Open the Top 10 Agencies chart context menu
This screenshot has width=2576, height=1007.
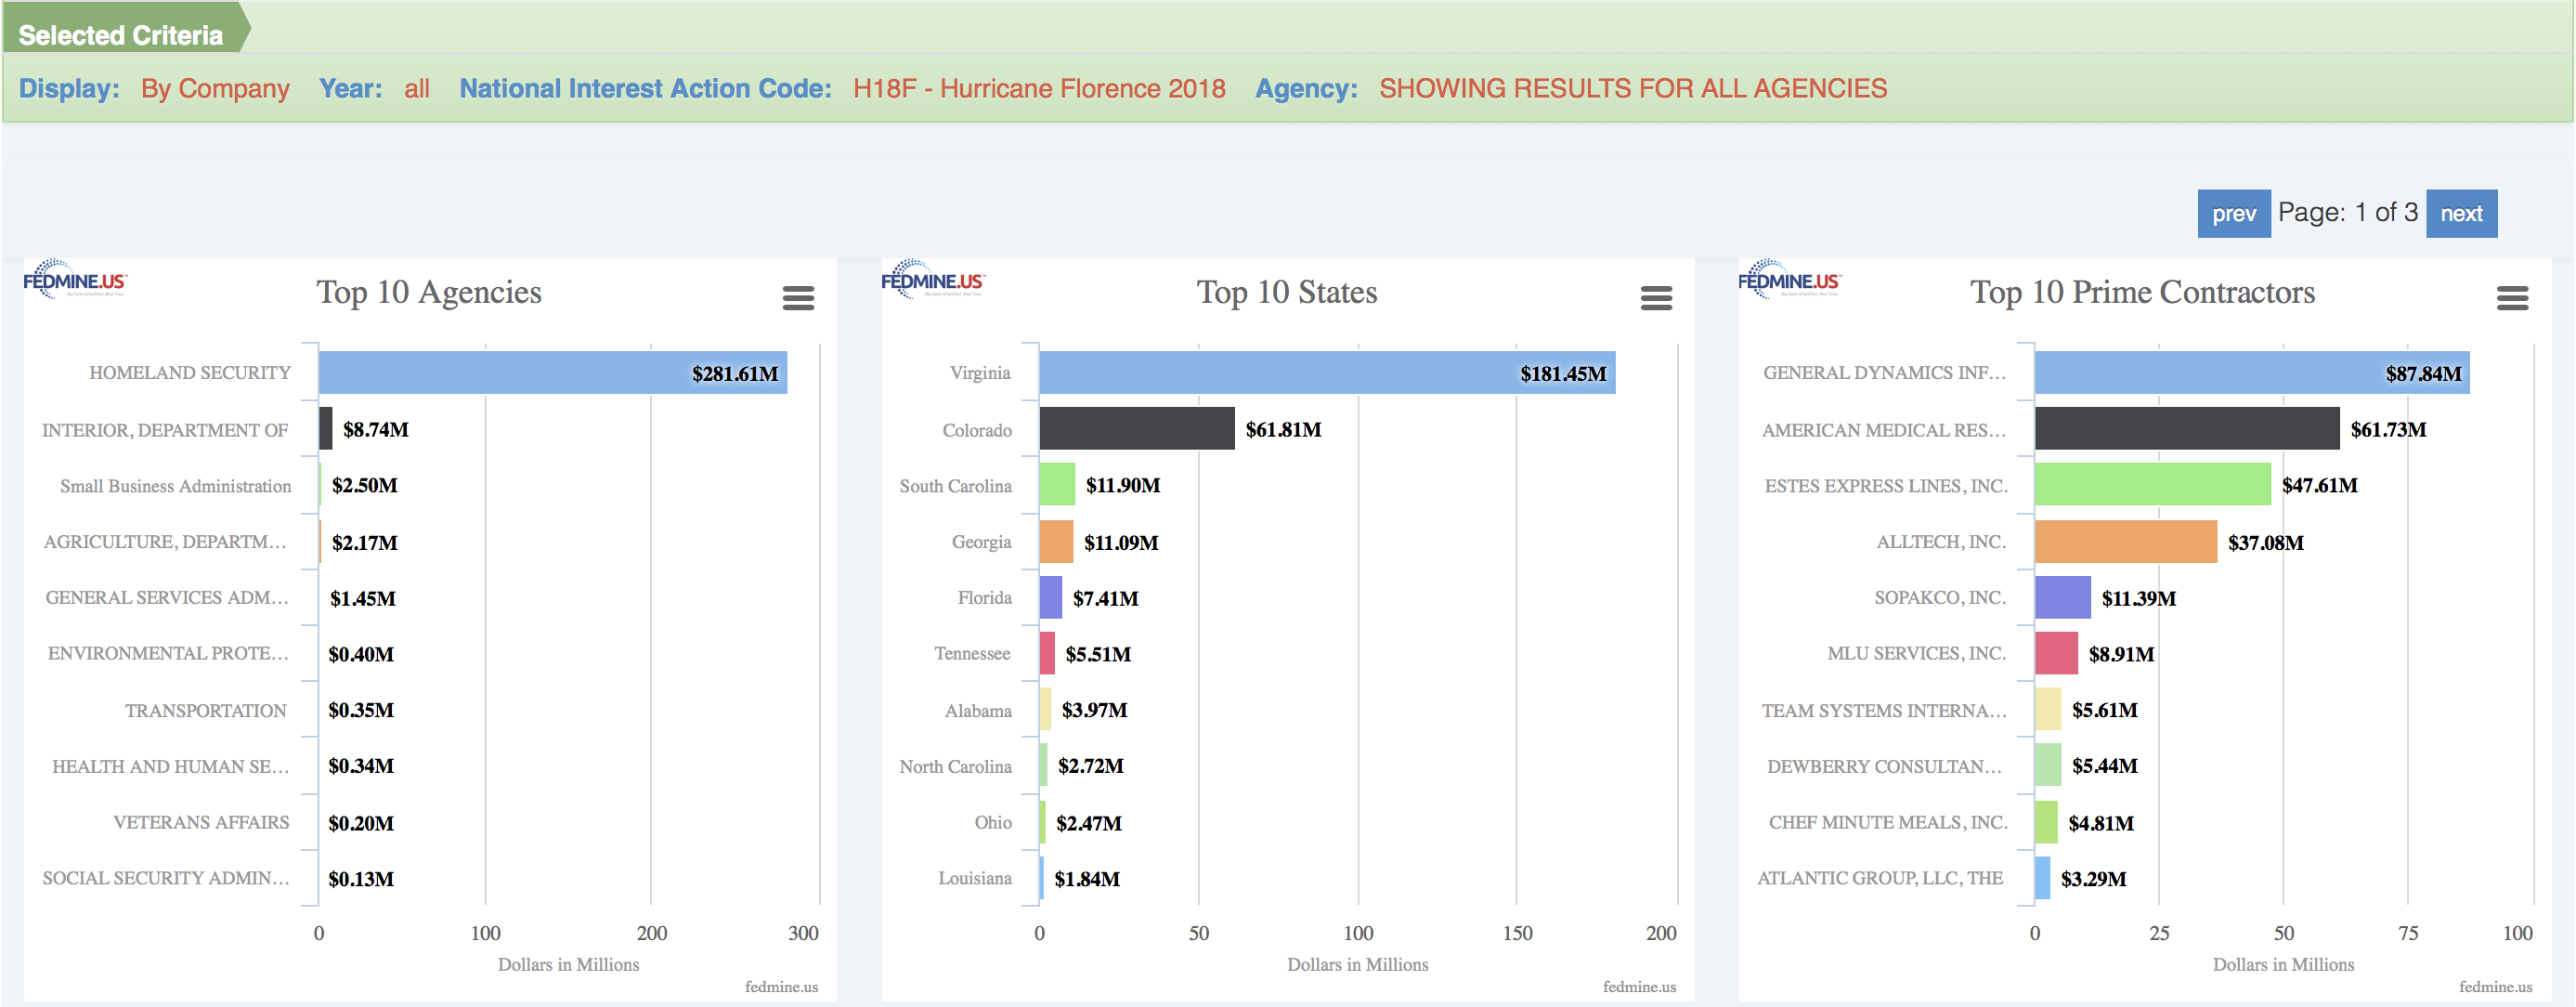[x=798, y=297]
